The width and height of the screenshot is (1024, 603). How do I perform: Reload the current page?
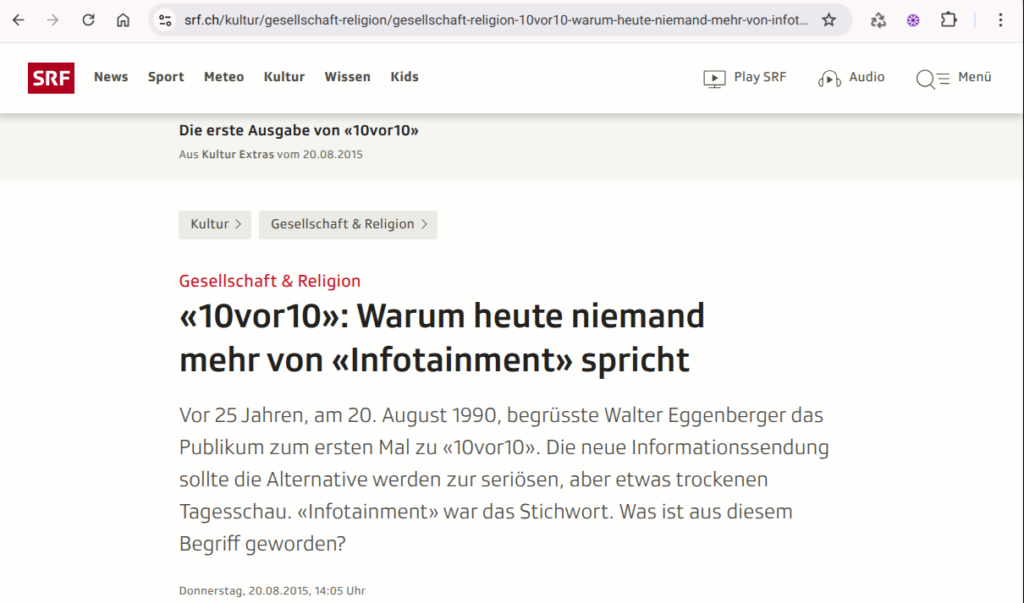(x=88, y=20)
